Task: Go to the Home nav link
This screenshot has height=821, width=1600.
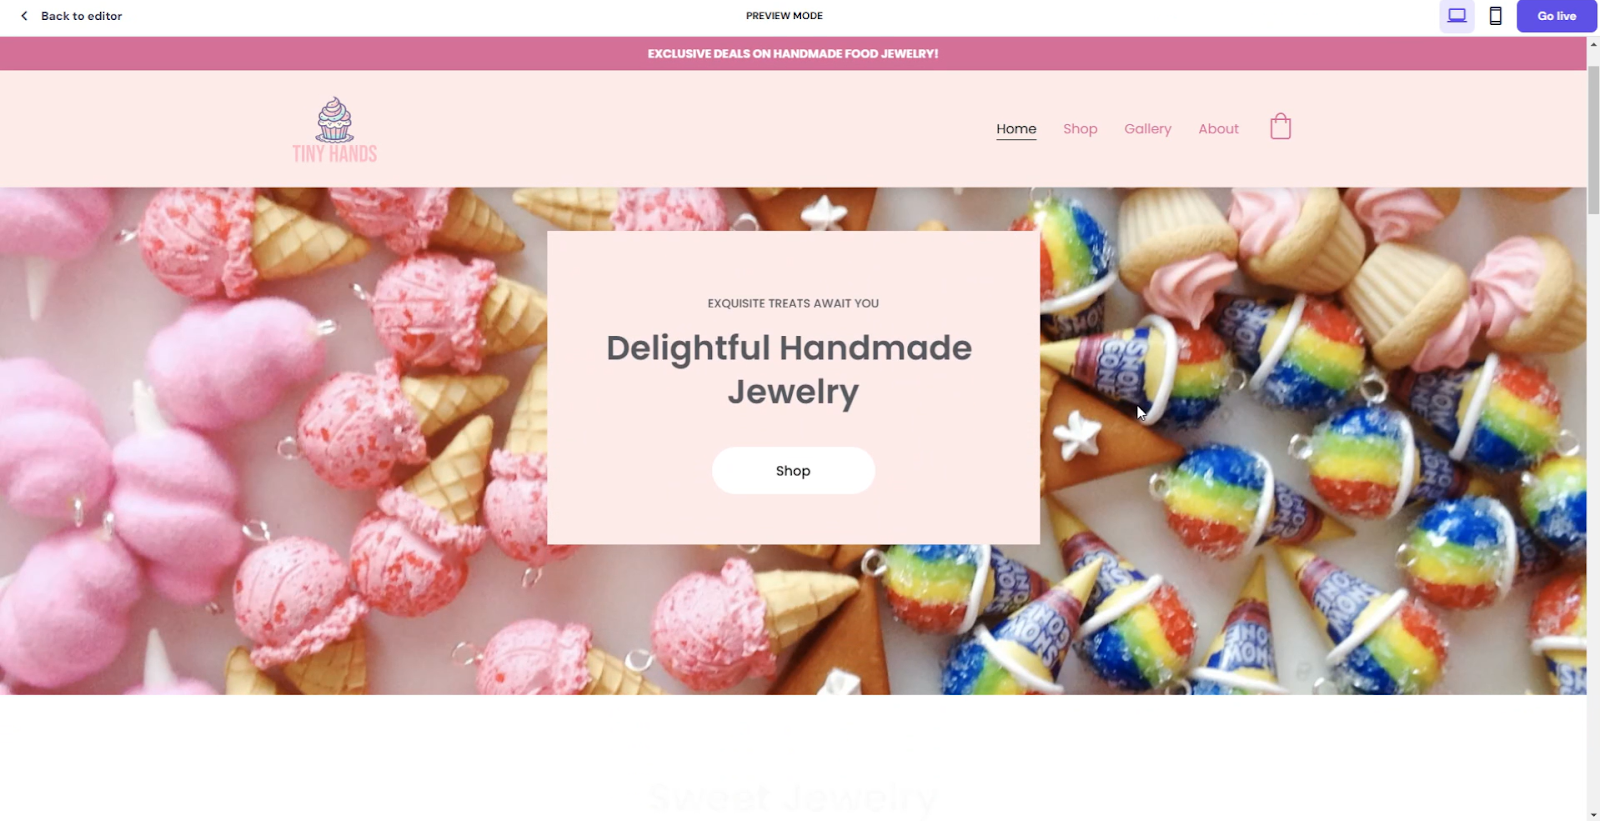Action: (x=1016, y=129)
